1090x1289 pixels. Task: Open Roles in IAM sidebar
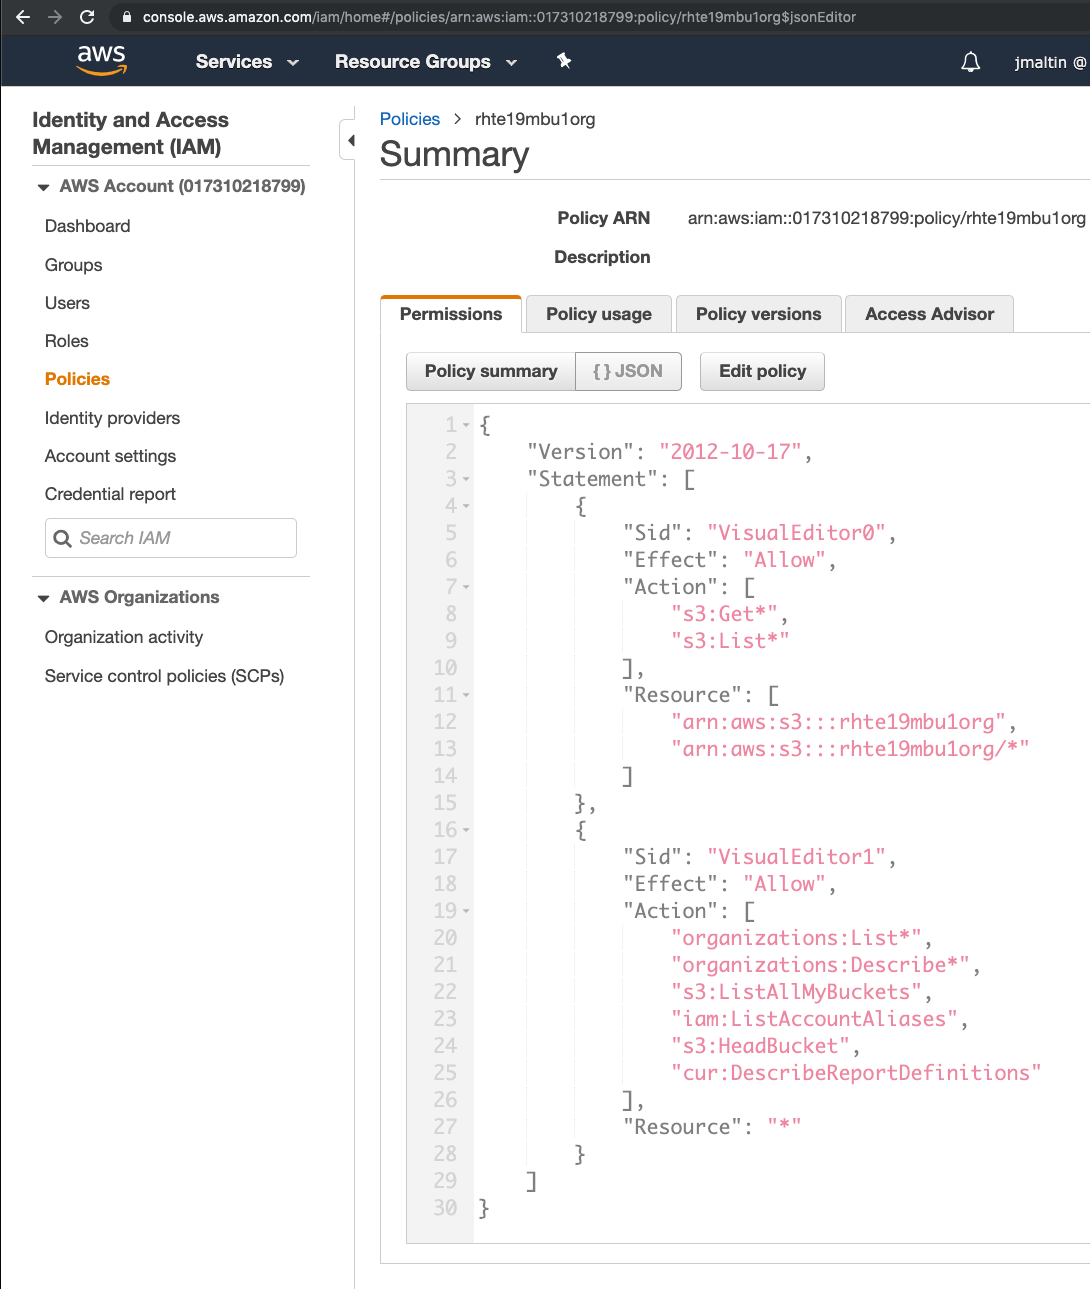[x=67, y=341]
